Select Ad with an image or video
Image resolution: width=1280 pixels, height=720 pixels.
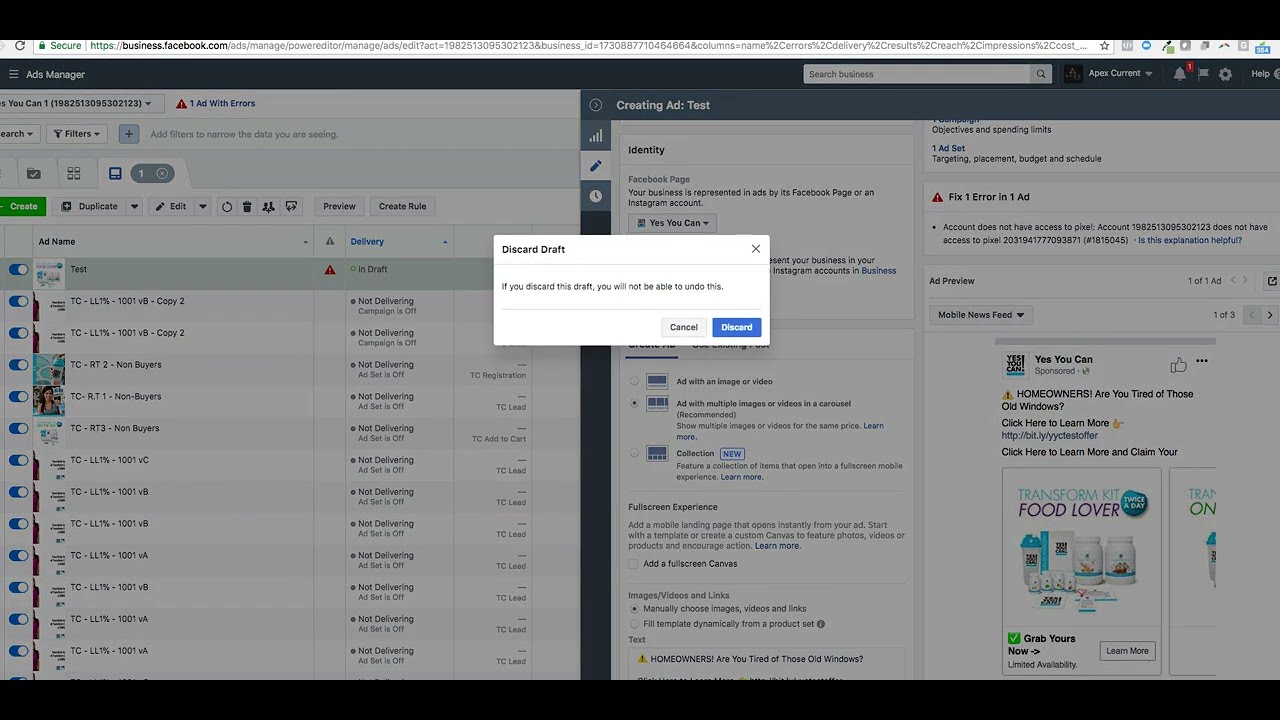click(x=634, y=381)
